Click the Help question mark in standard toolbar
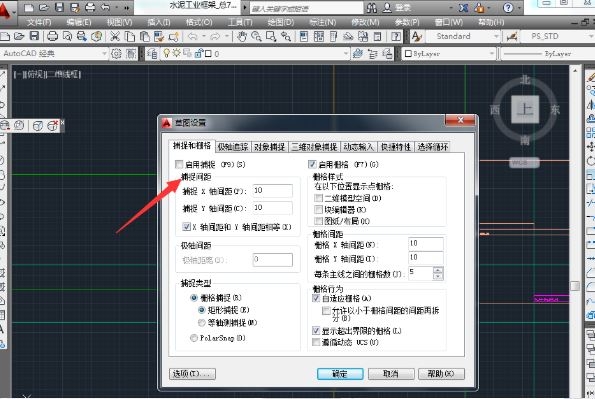 396,36
